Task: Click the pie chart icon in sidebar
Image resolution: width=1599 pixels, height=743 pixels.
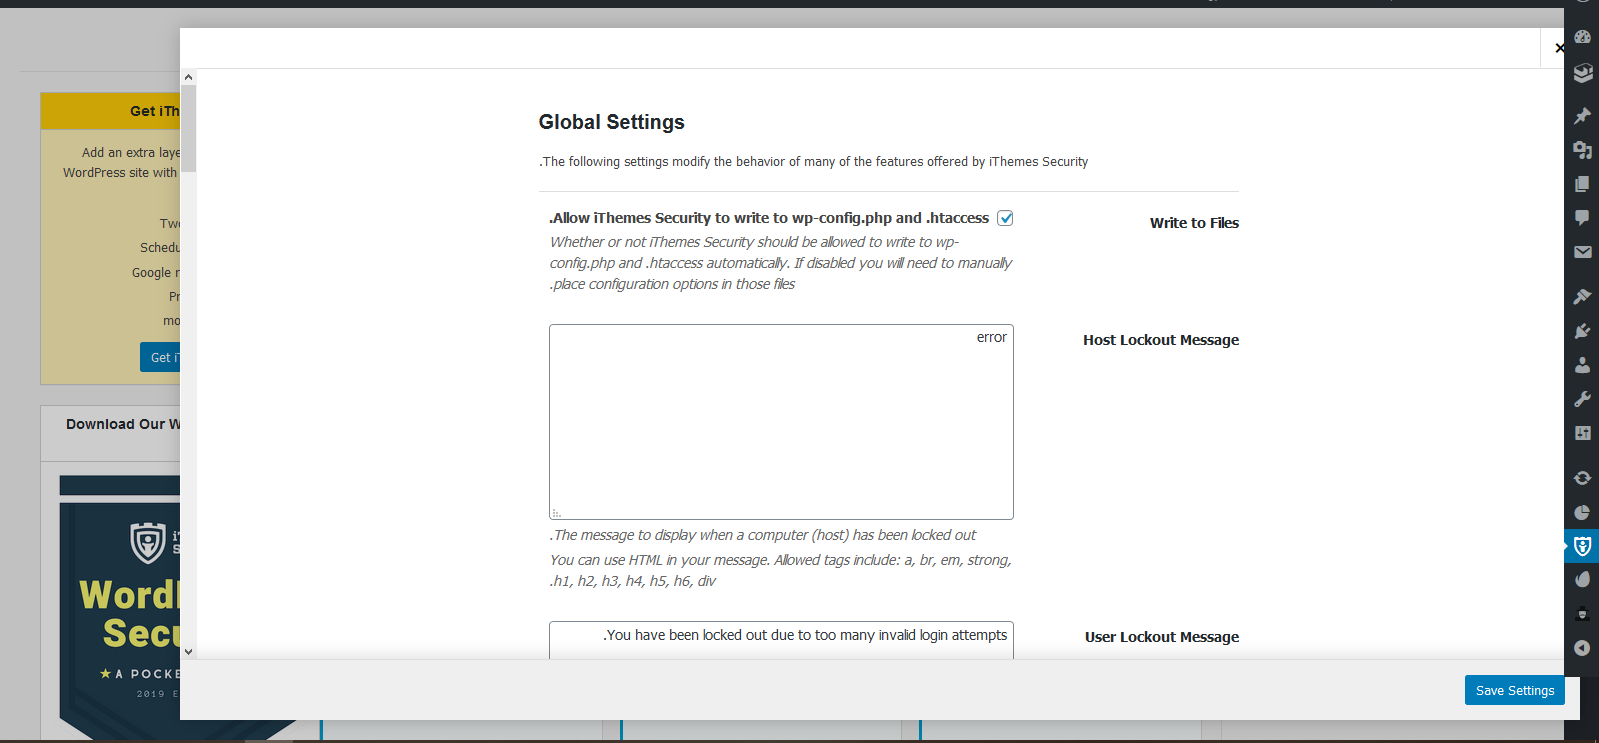Action: point(1582,512)
